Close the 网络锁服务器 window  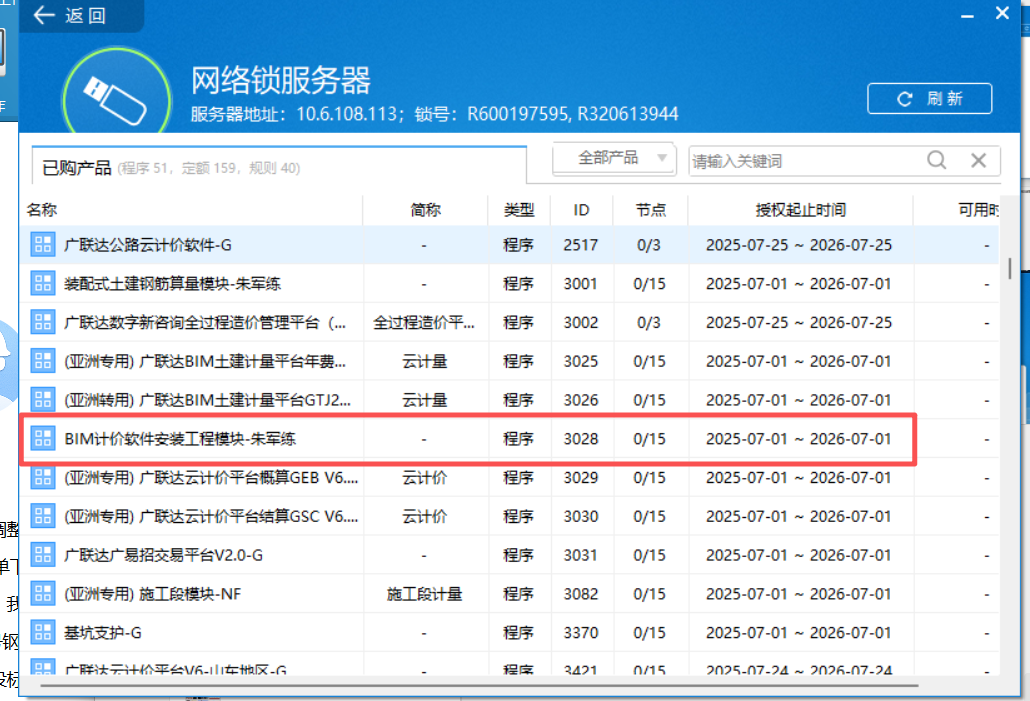click(x=1002, y=13)
